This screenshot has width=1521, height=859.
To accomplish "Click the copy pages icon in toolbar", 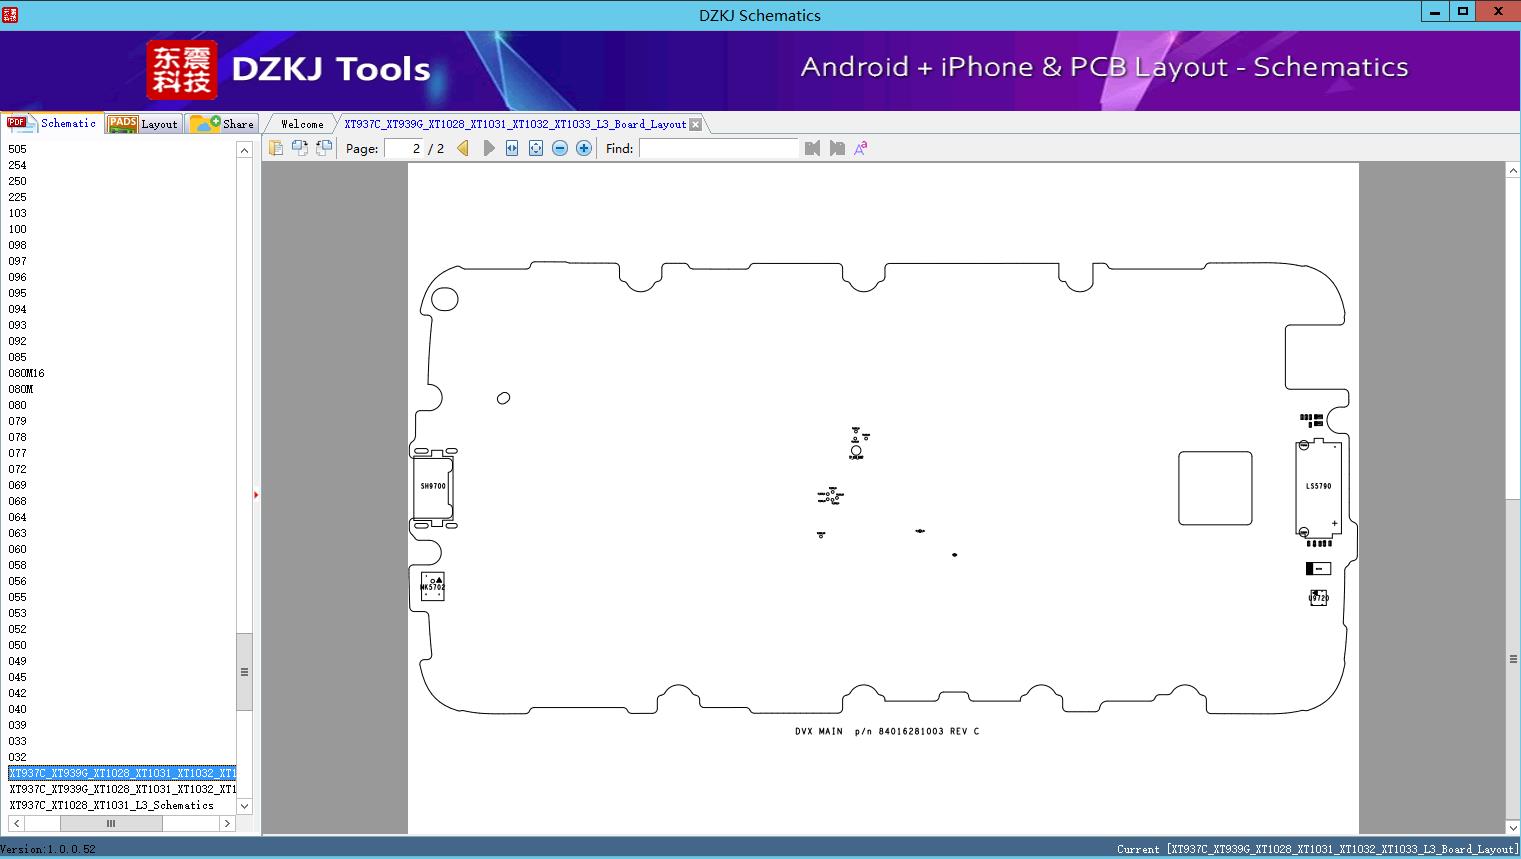I will click(x=276, y=148).
